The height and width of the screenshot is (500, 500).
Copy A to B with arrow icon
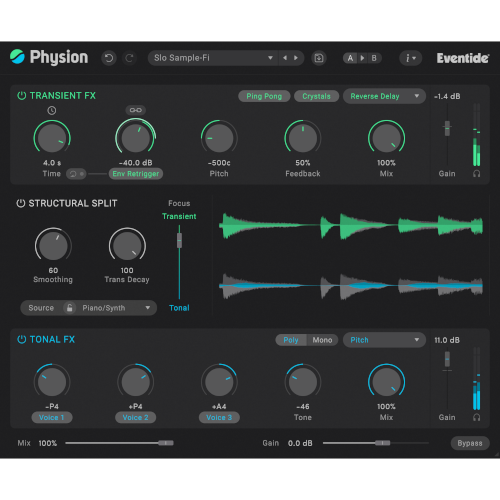[x=362, y=58]
